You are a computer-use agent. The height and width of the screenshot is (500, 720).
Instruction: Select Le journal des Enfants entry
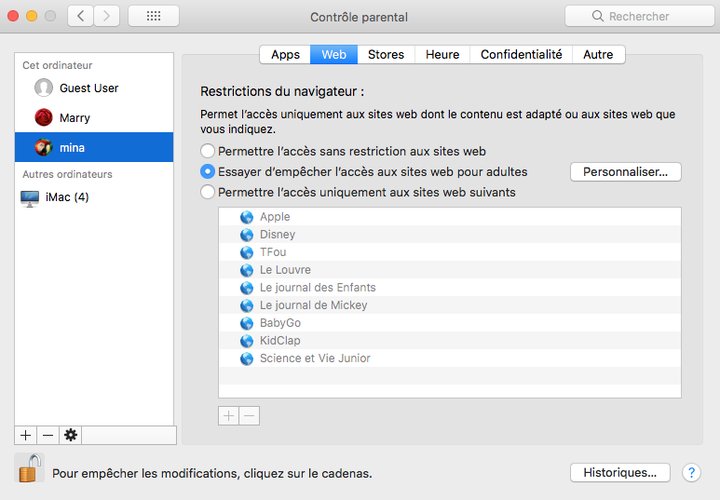[450, 287]
